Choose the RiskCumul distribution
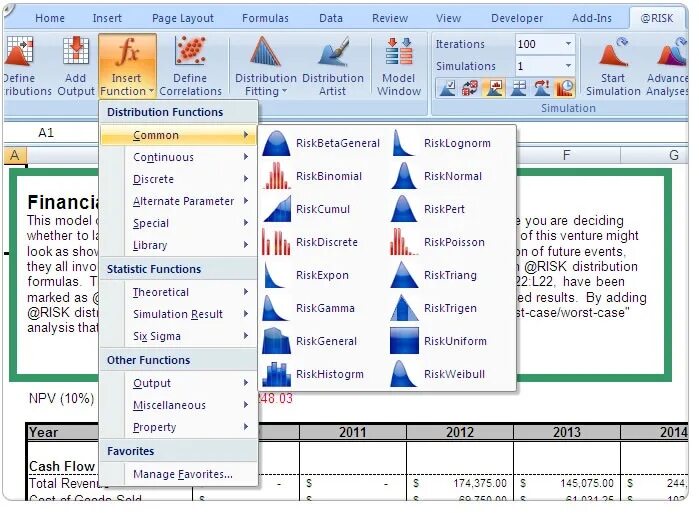Viewport: 699px width, 513px height. [x=321, y=209]
